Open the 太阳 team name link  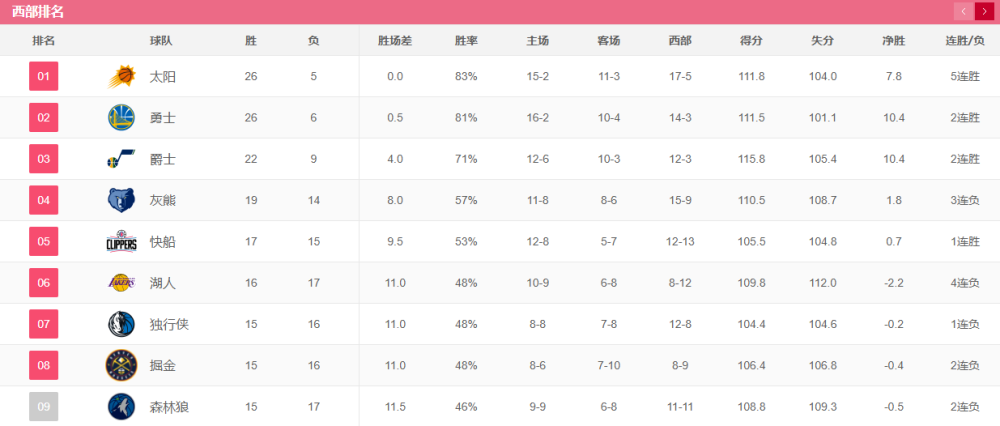pos(162,76)
